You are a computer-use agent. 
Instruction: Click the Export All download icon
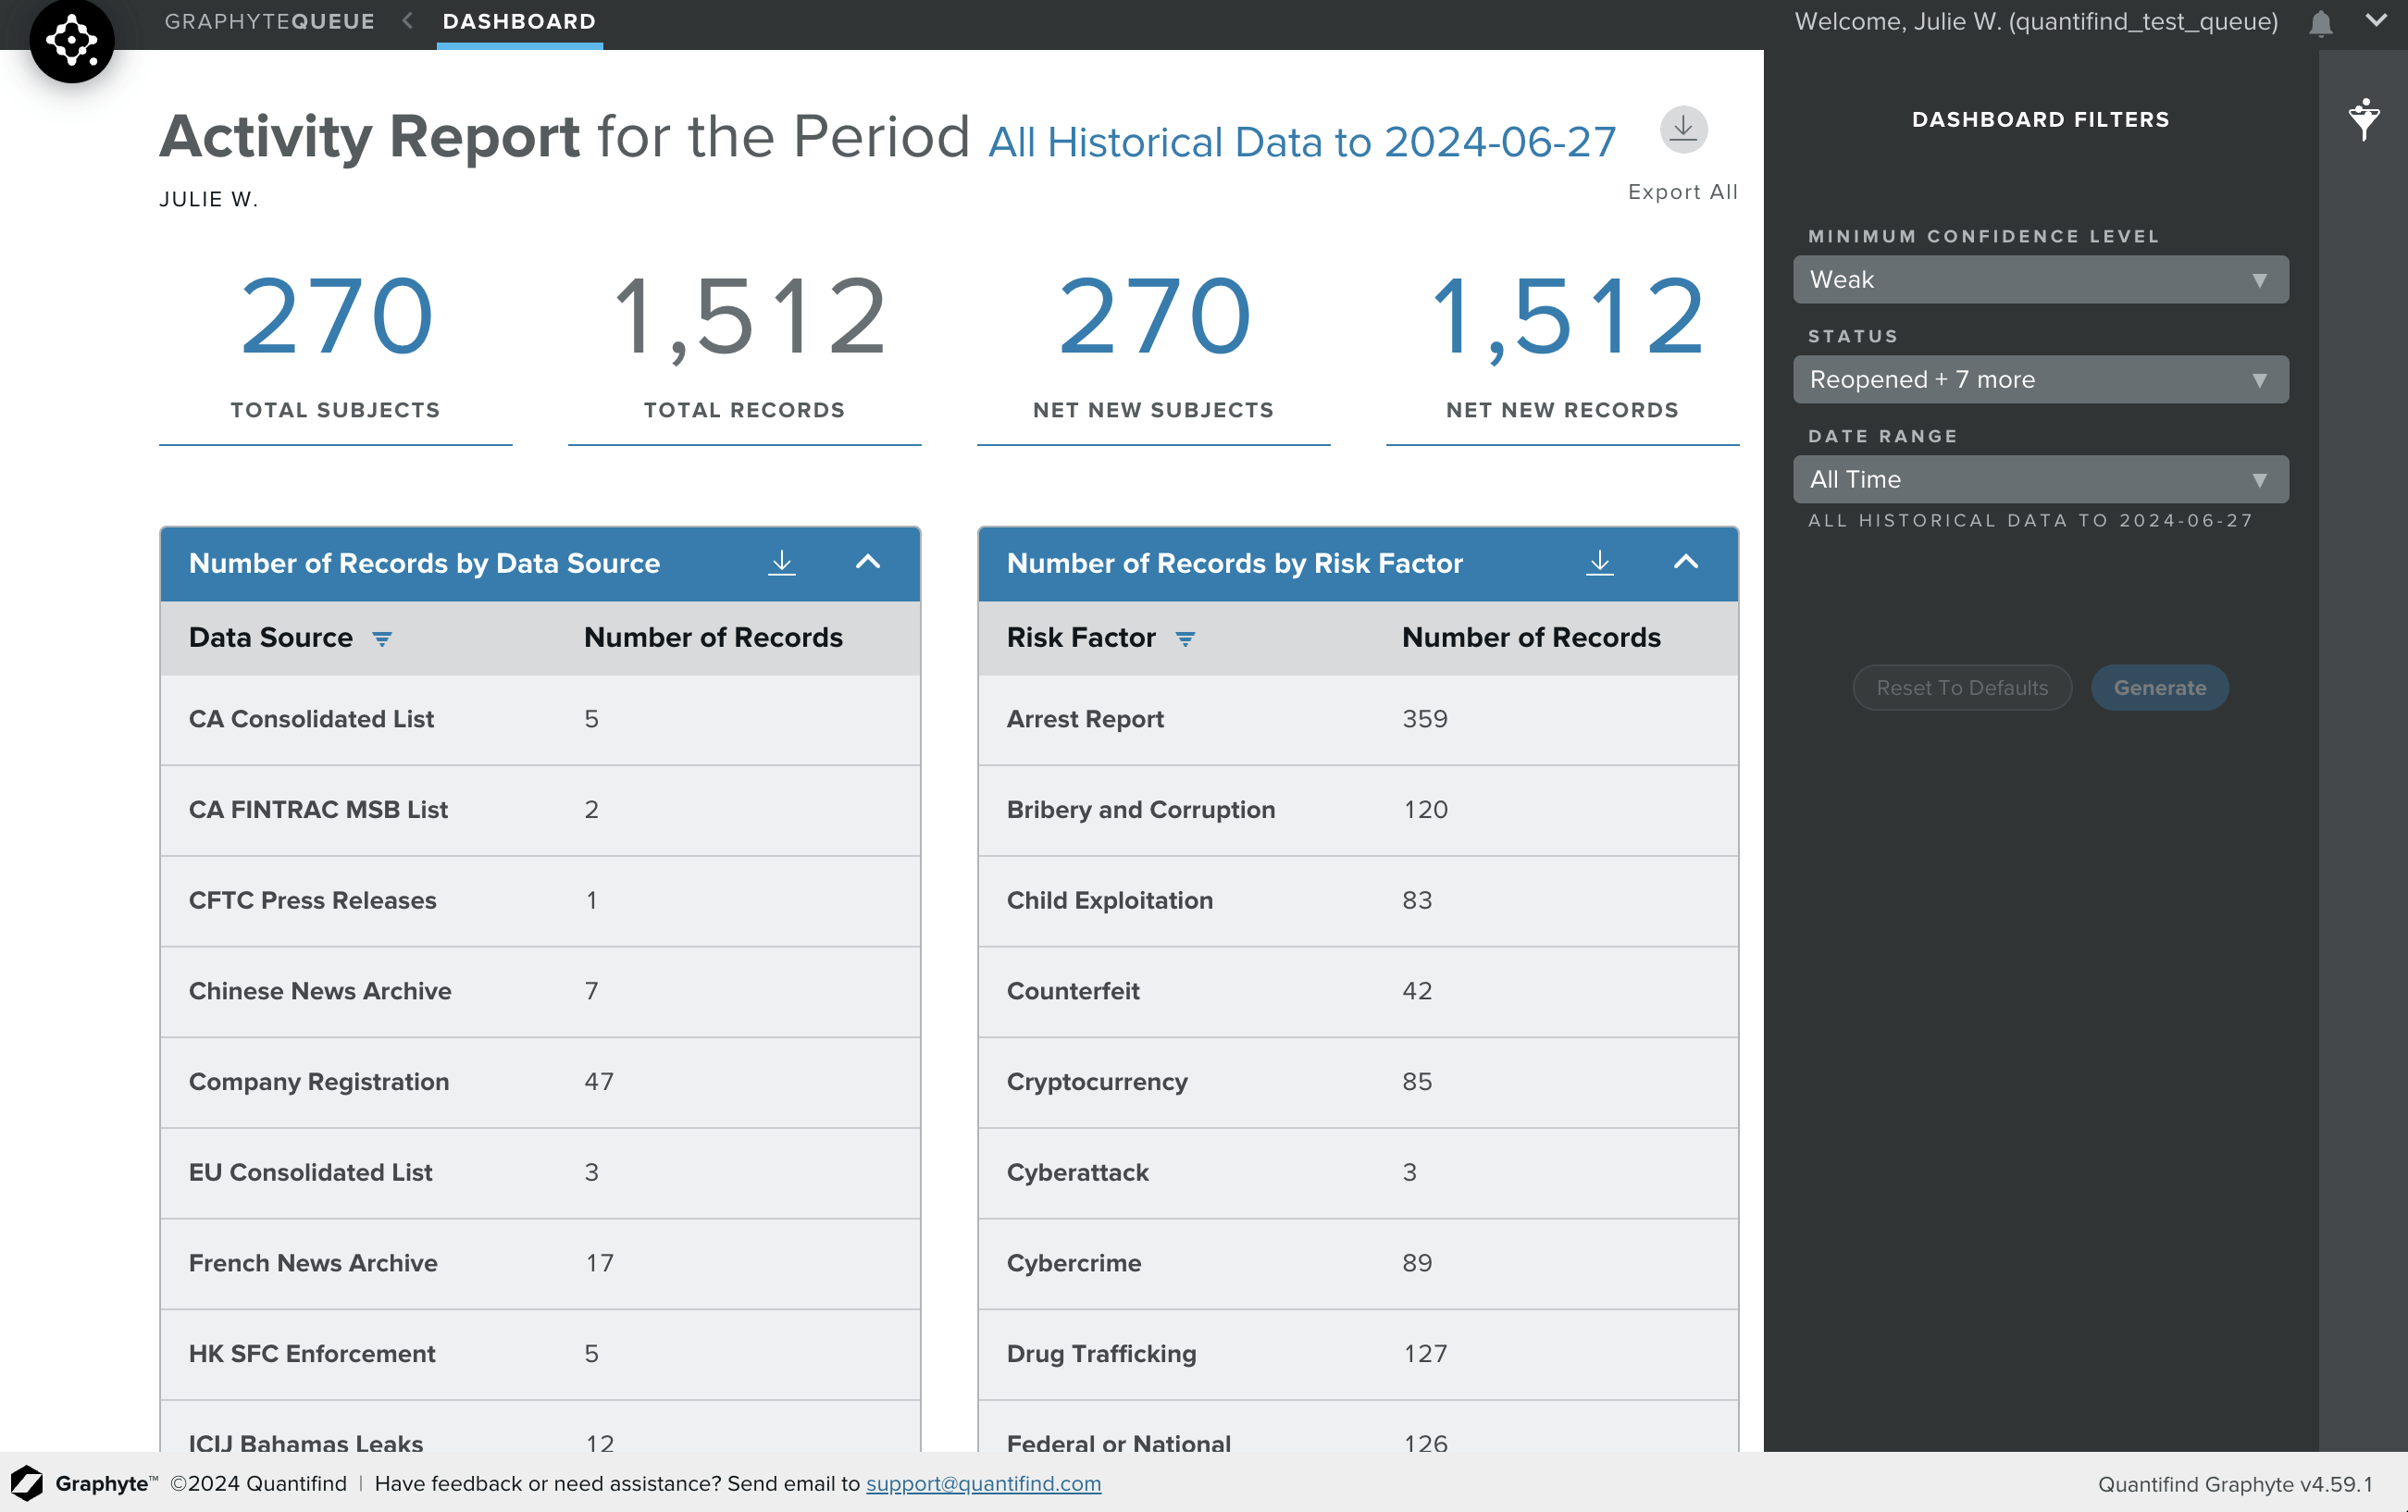coord(1683,129)
